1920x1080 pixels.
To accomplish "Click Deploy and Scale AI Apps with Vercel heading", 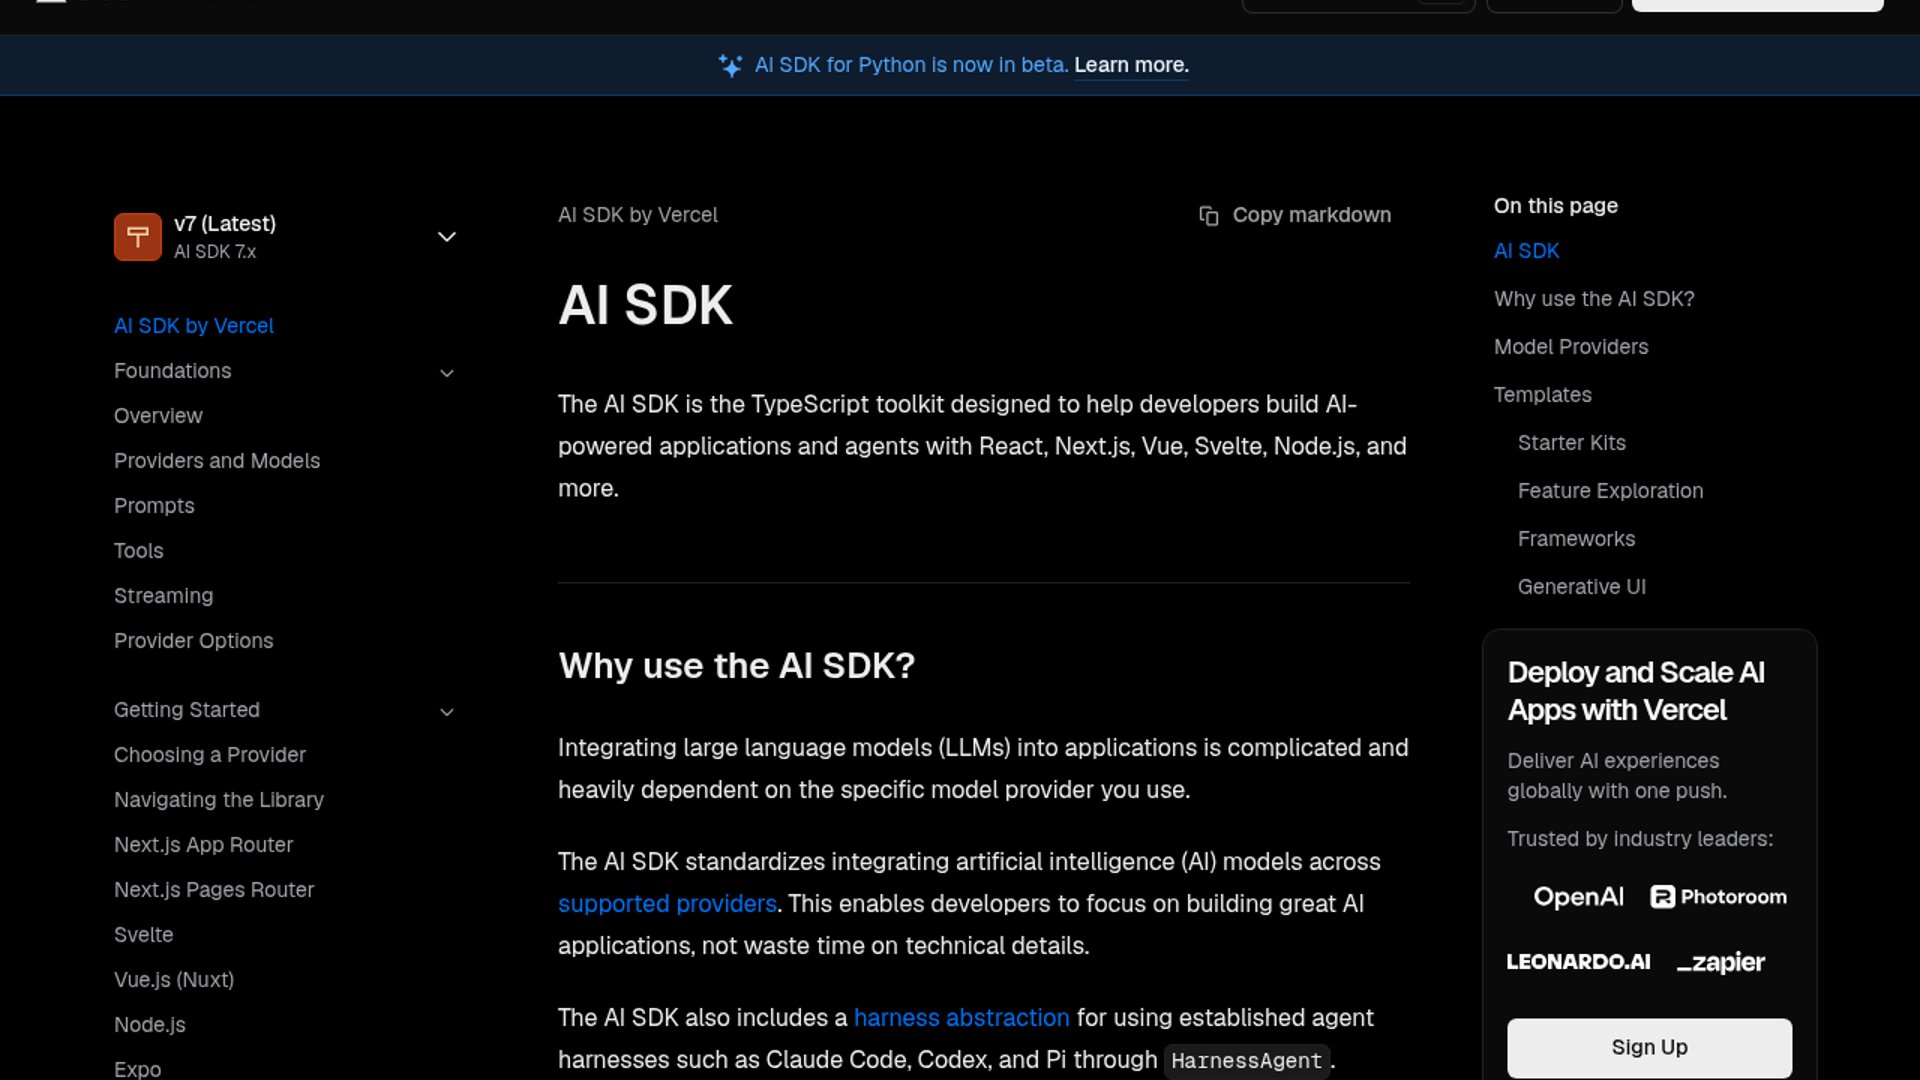I will click(1636, 691).
